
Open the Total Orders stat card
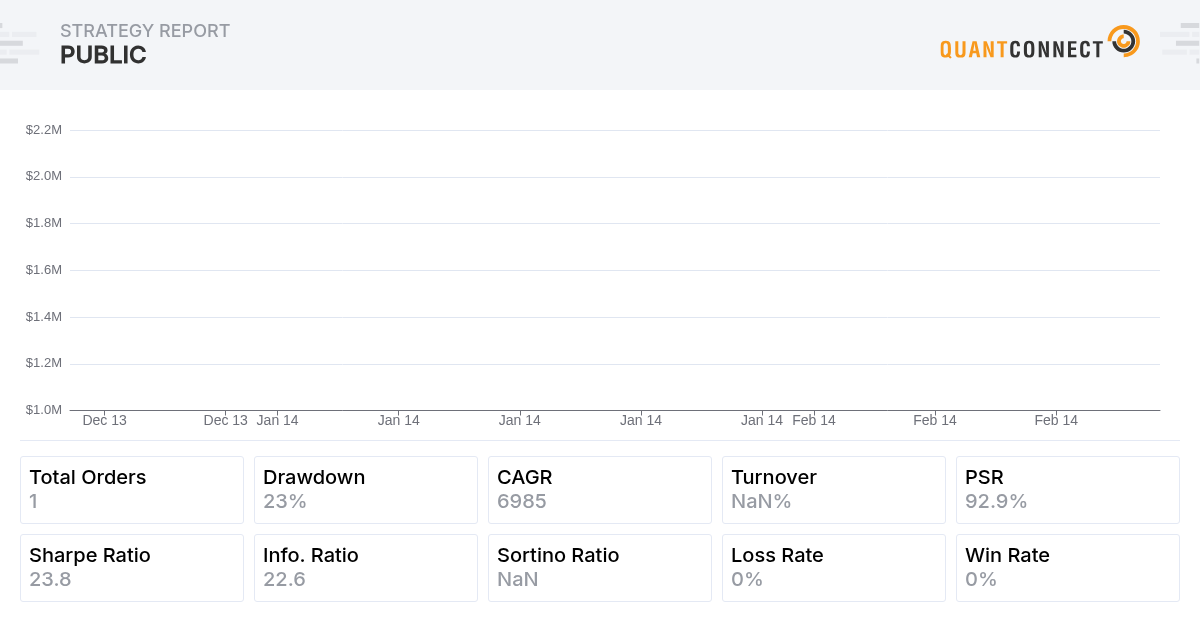[132, 490]
